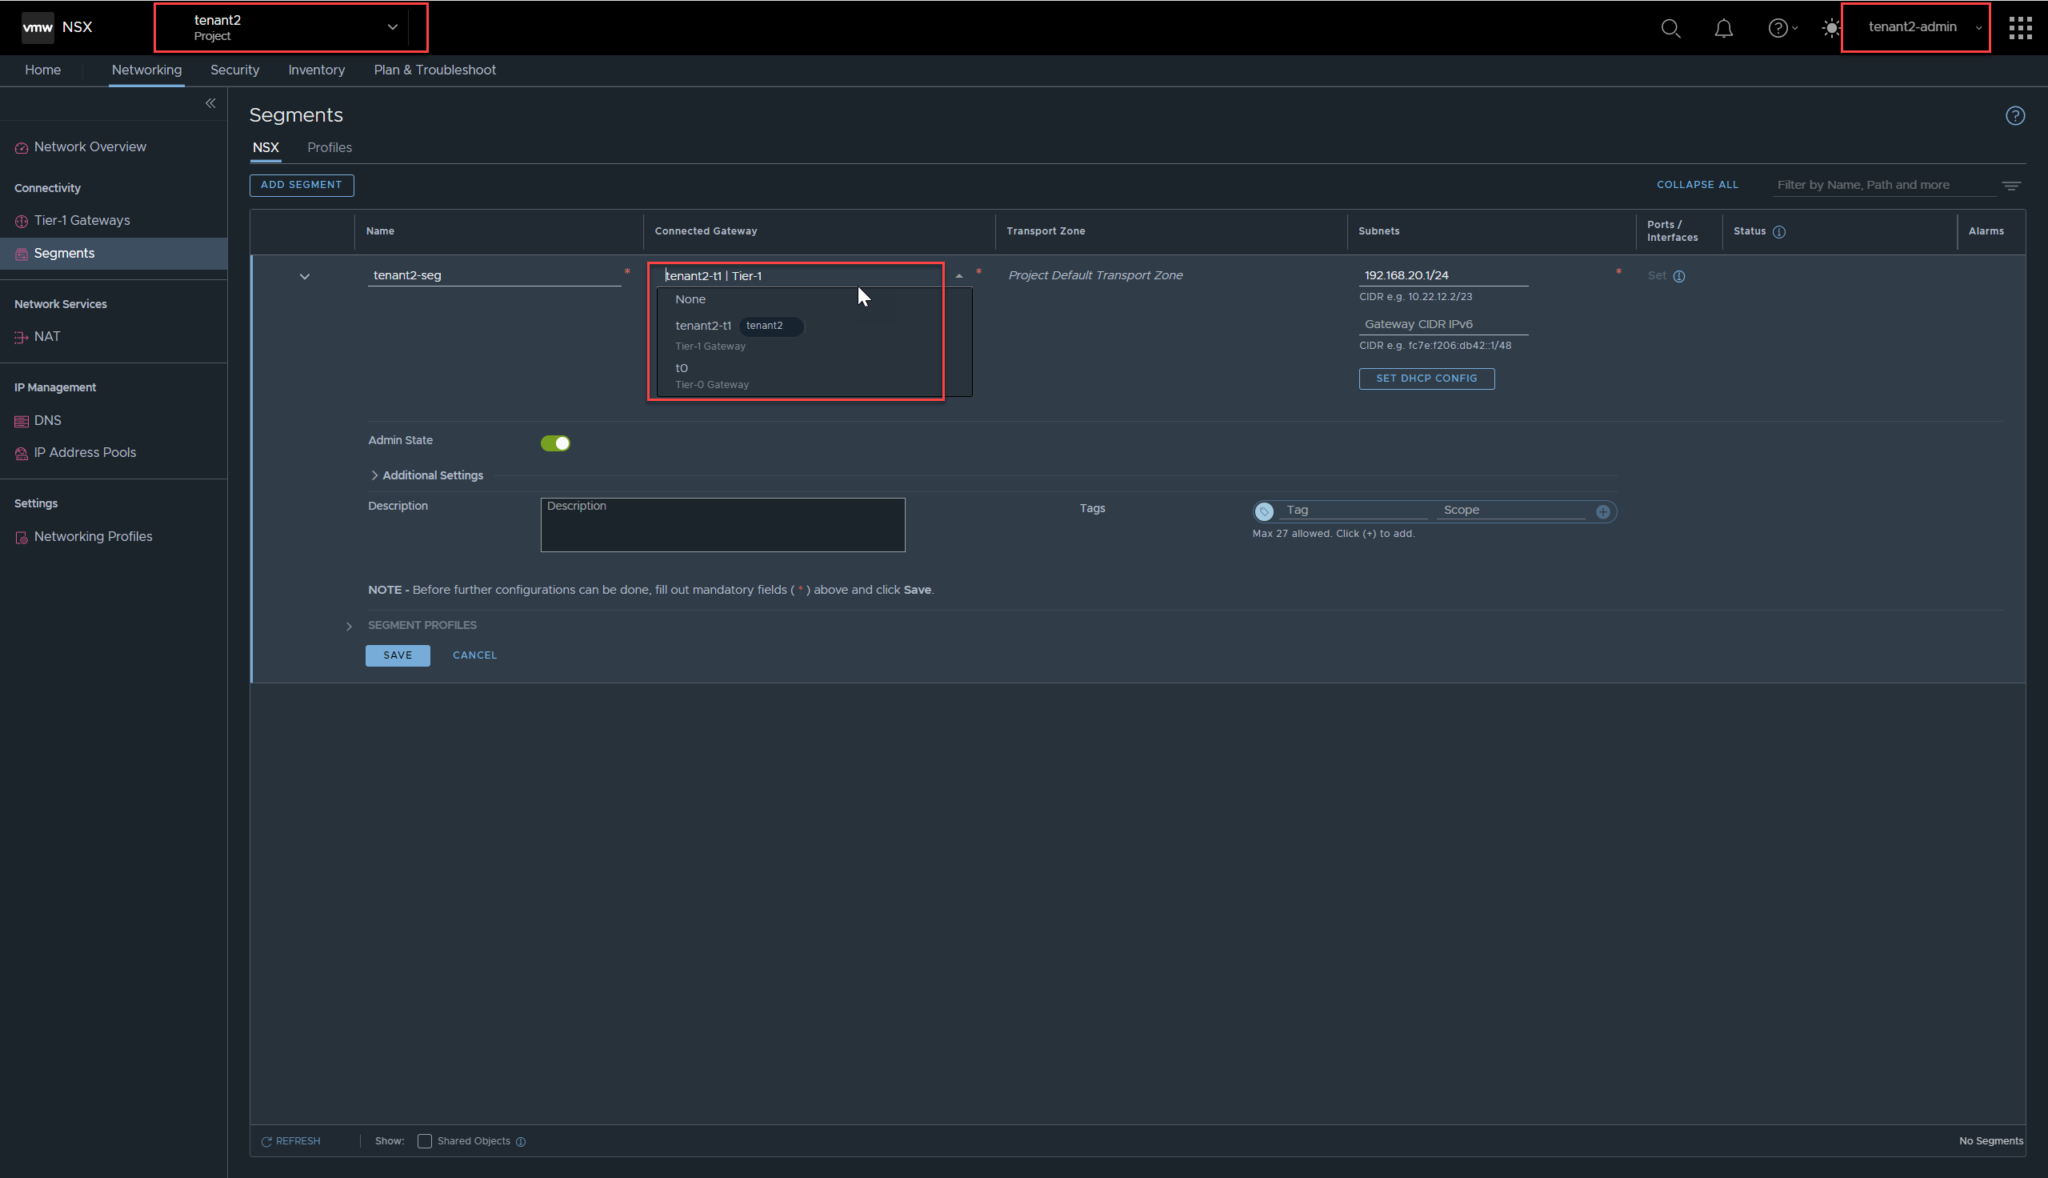
Task: Click Status column info icon
Action: pos(1779,232)
